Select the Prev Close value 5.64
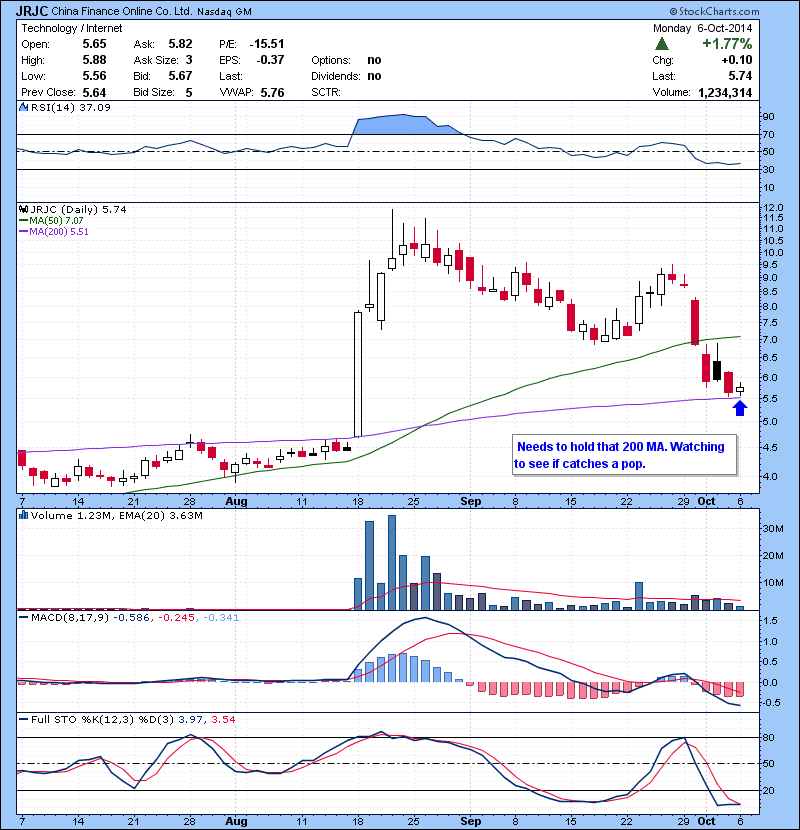The width and height of the screenshot is (800, 830). 94,93
